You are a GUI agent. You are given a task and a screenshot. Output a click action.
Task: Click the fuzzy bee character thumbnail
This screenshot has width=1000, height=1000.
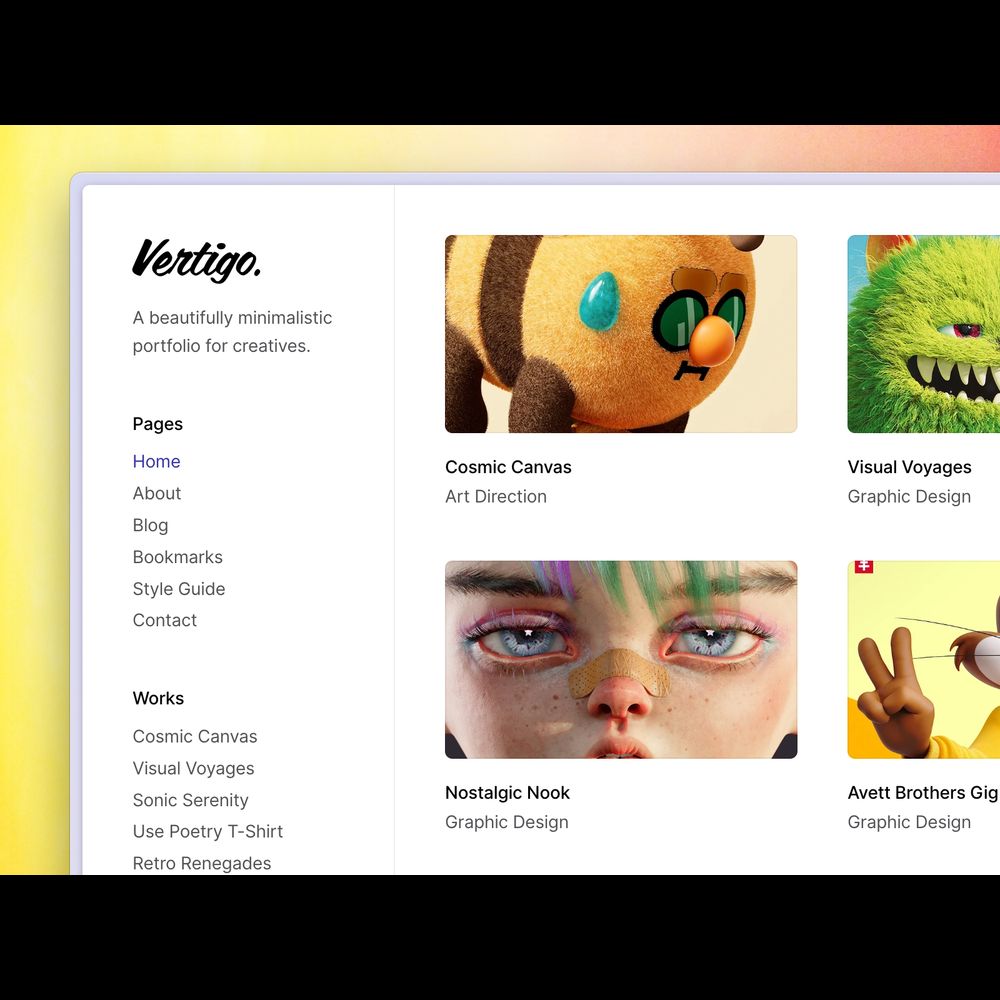coord(620,334)
